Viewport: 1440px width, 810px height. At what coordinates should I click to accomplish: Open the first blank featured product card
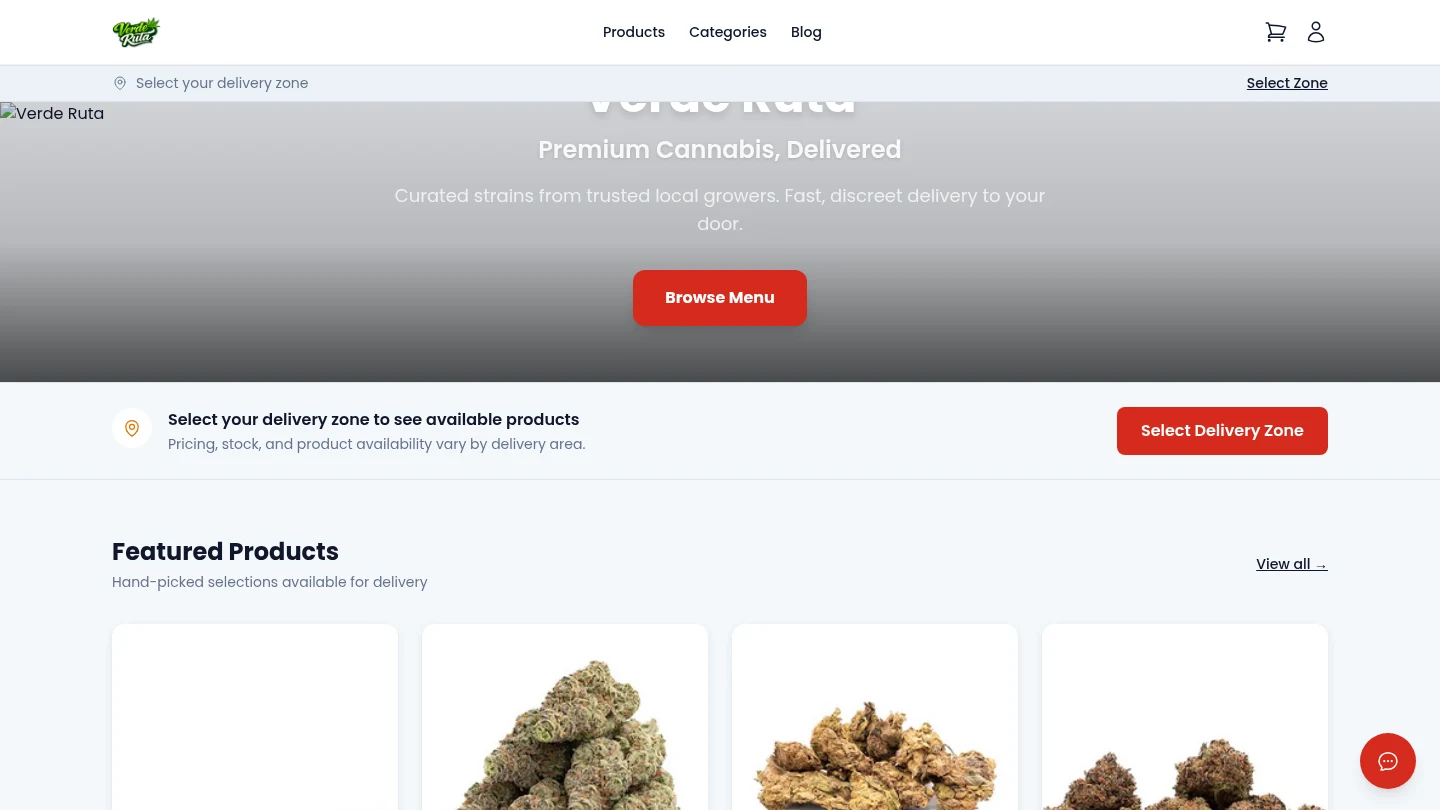255,717
